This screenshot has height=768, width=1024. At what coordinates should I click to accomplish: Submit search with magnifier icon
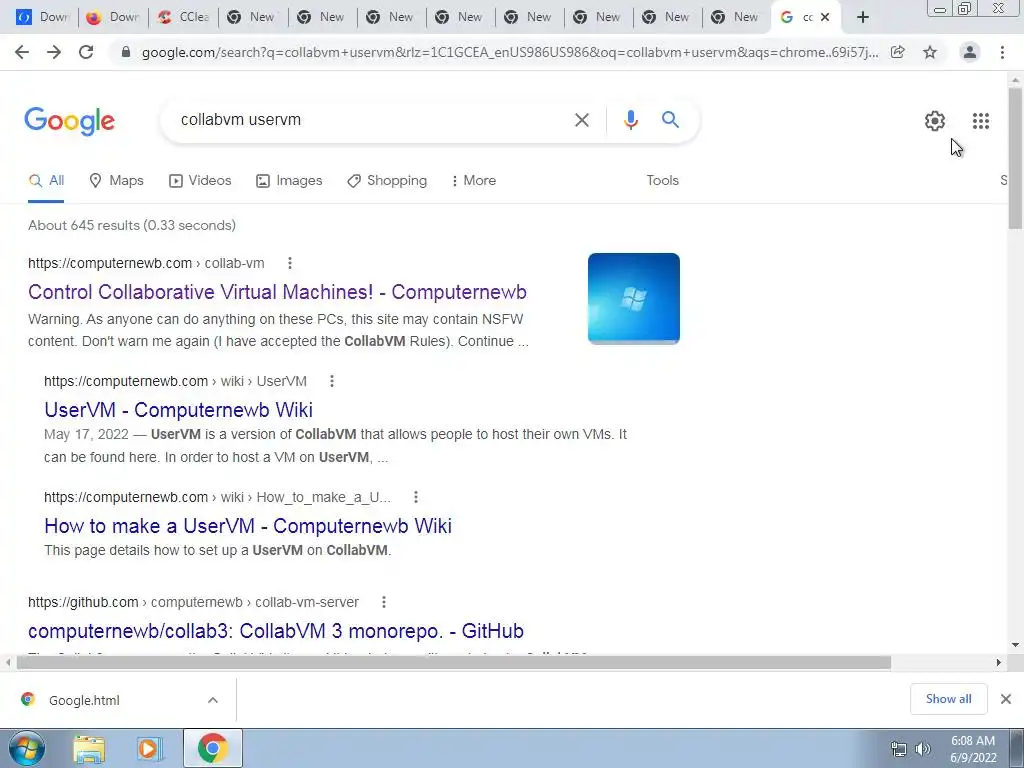(x=670, y=120)
